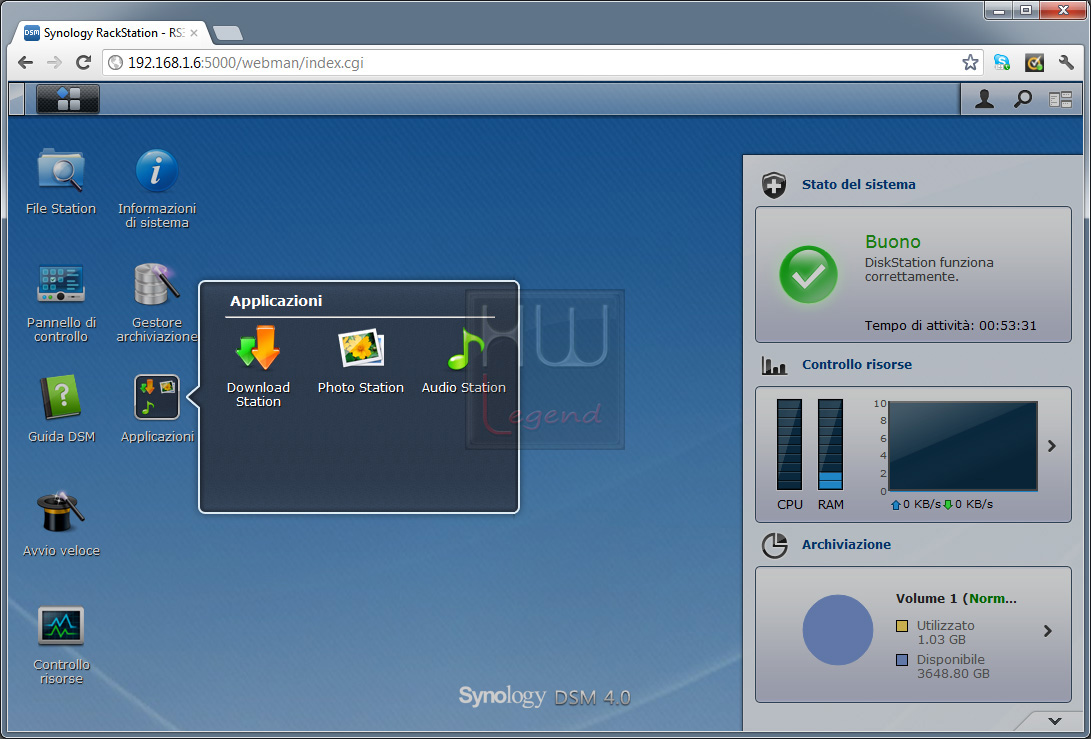Image resolution: width=1091 pixels, height=739 pixels.
Task: Reload the page in browser
Action: [83, 63]
